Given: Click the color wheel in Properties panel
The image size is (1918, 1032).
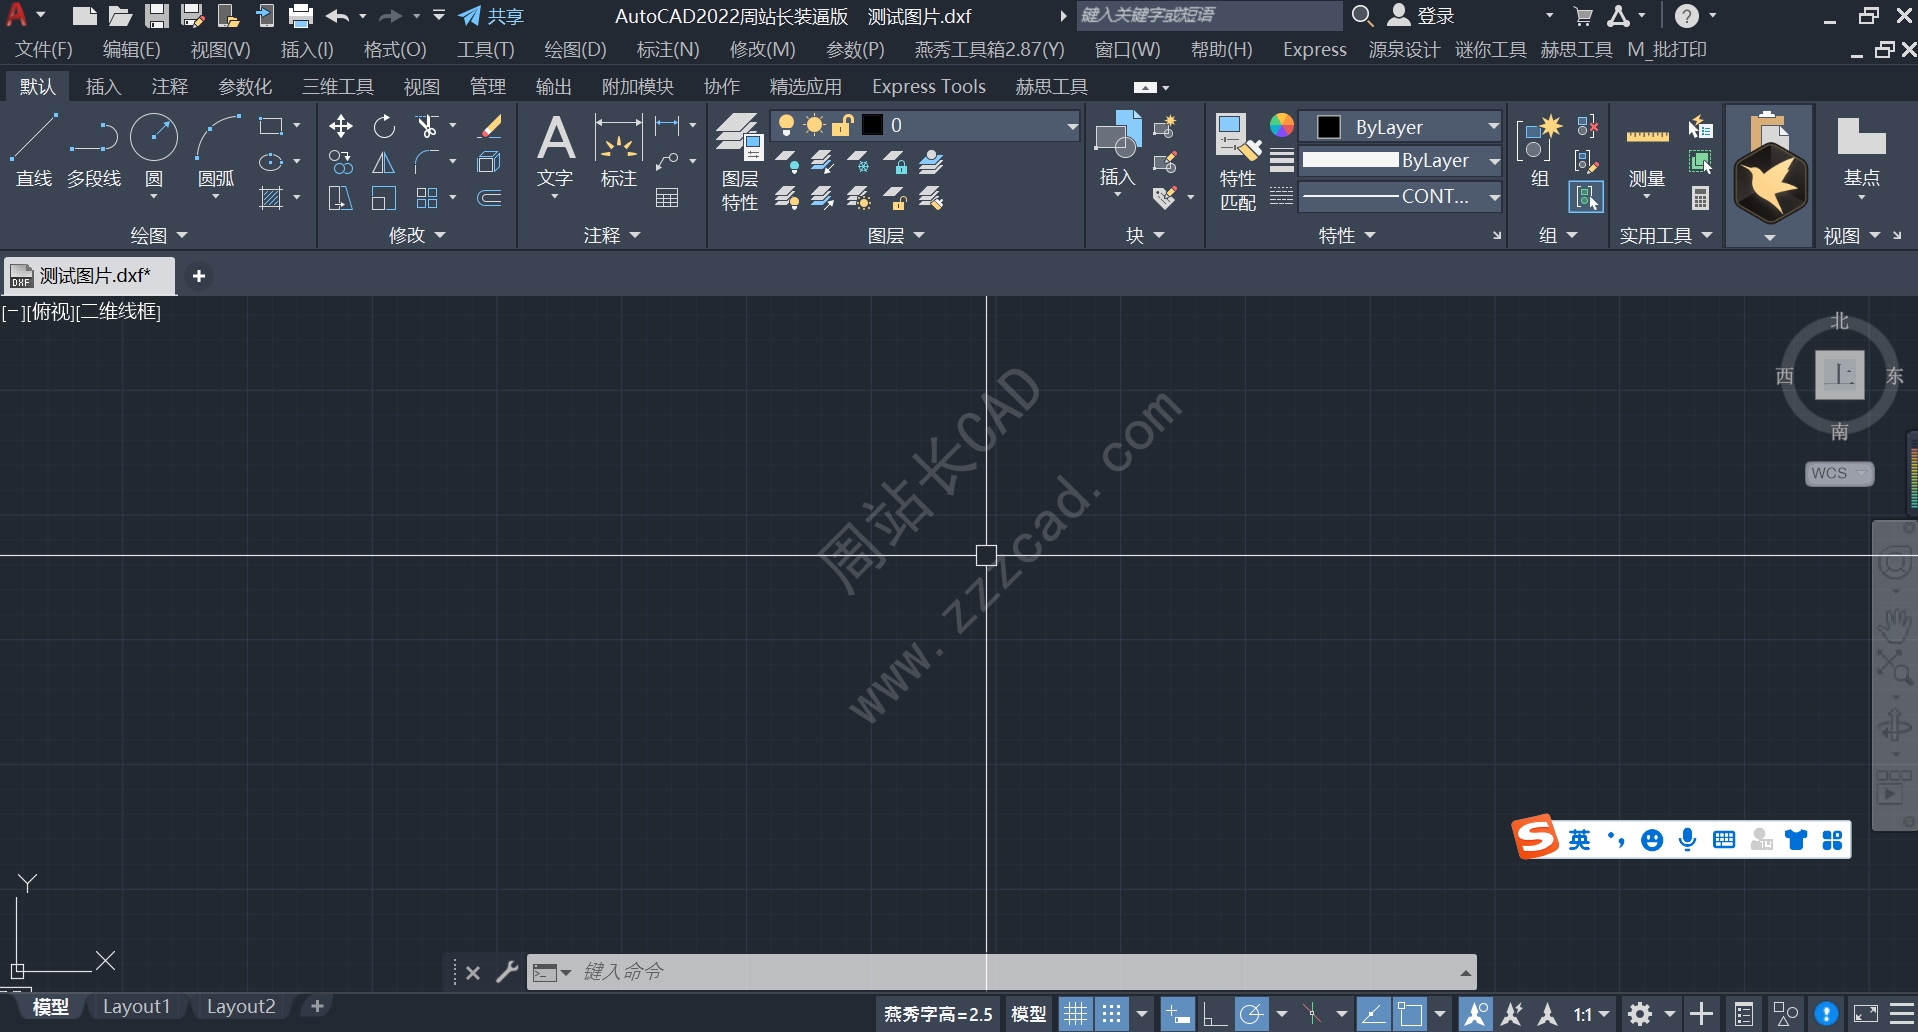Looking at the screenshot, I should [x=1281, y=125].
